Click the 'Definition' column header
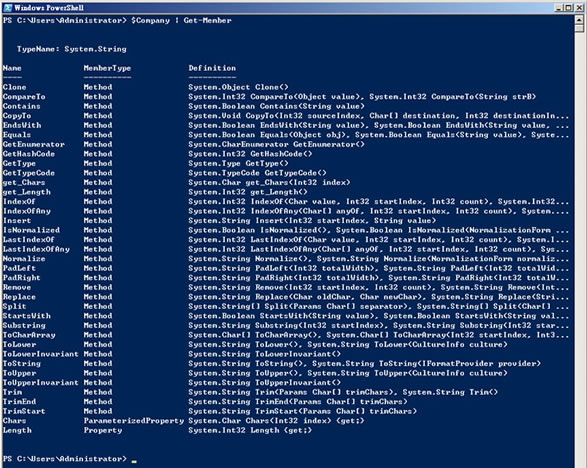This screenshot has height=468, width=587. pos(212,68)
